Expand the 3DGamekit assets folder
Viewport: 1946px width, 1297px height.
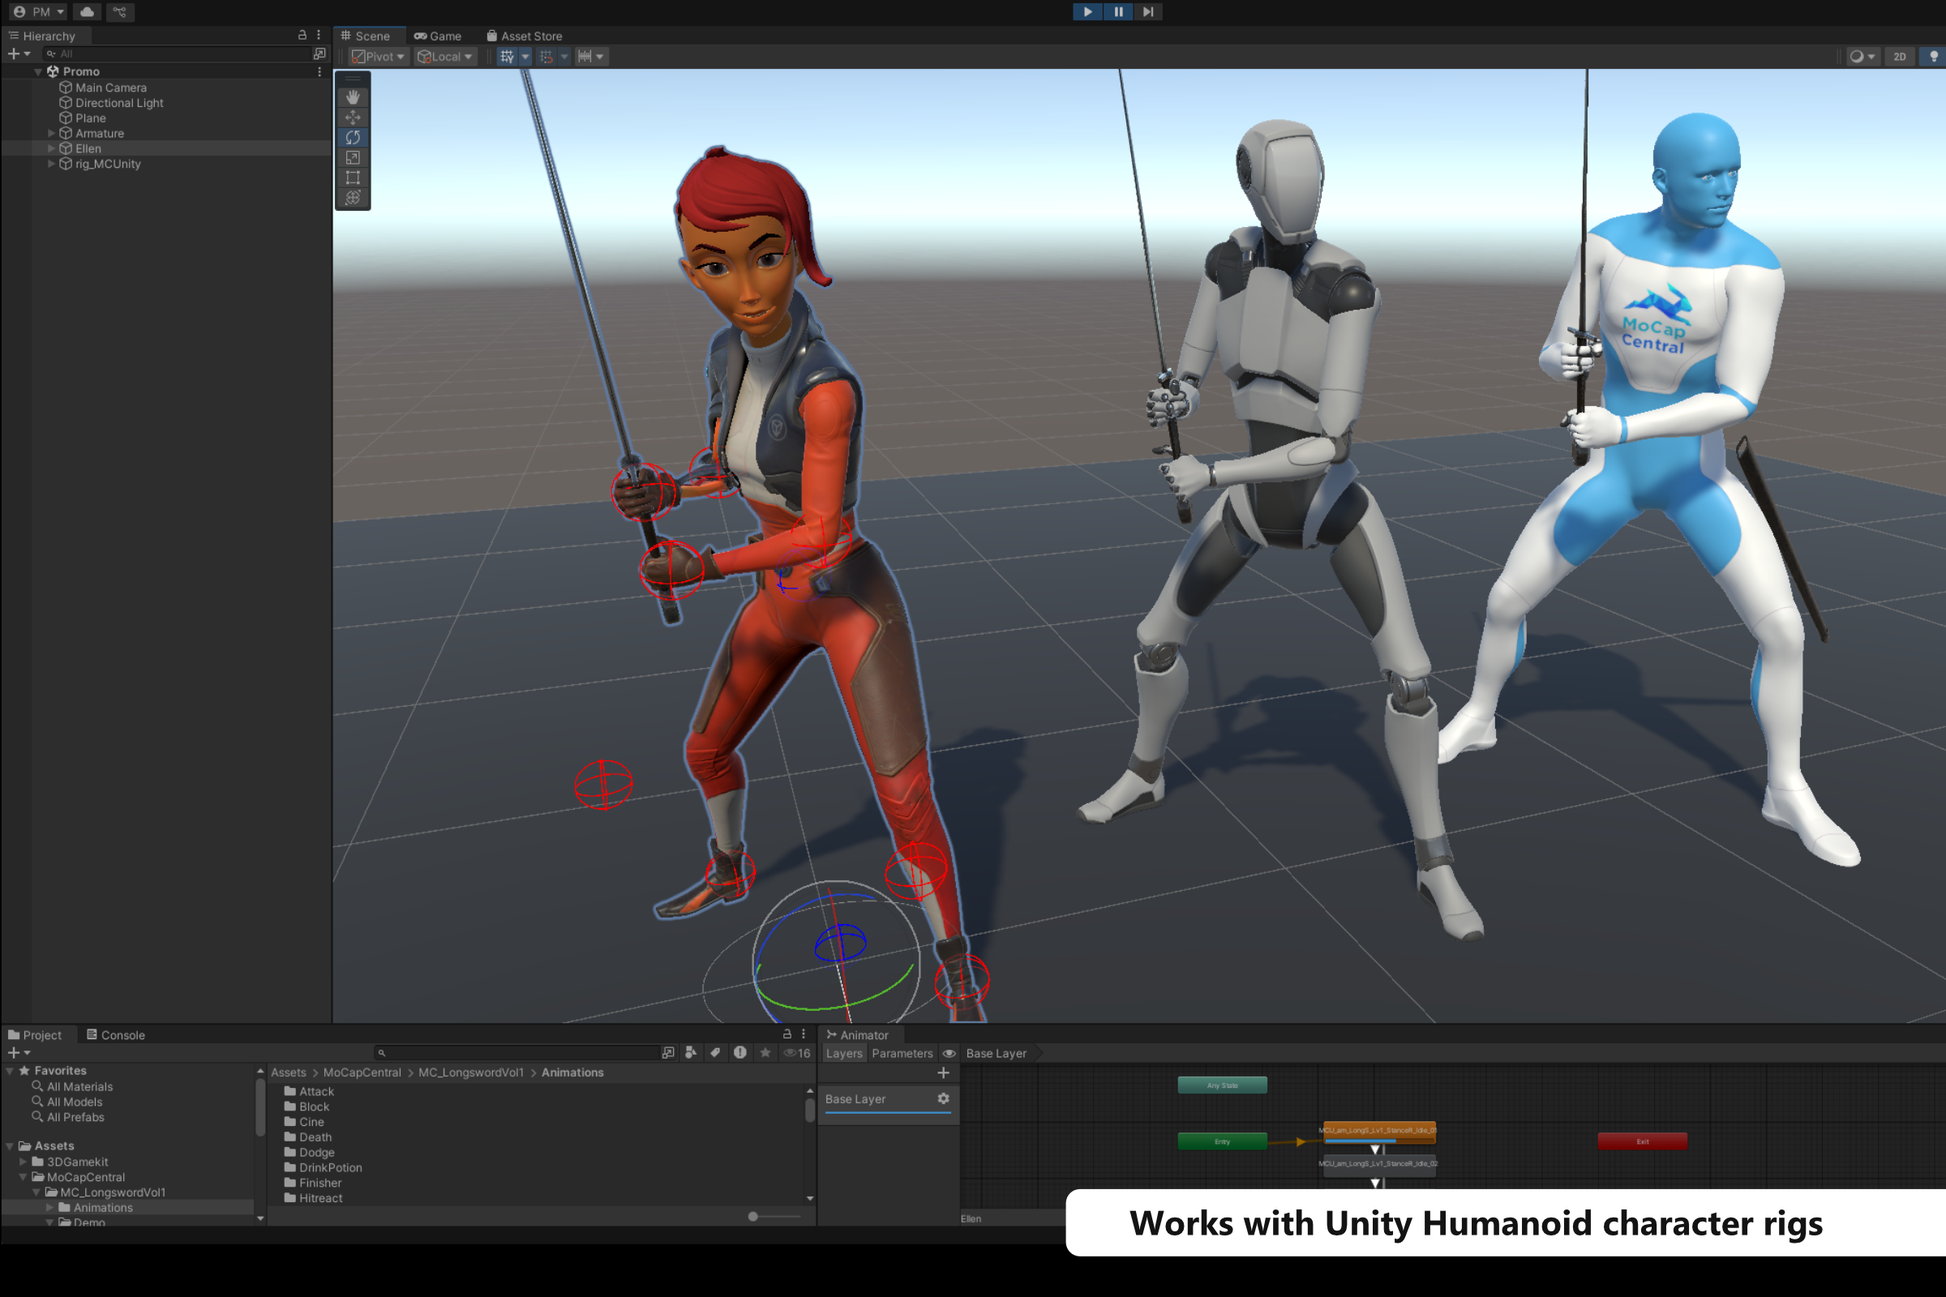(23, 1162)
